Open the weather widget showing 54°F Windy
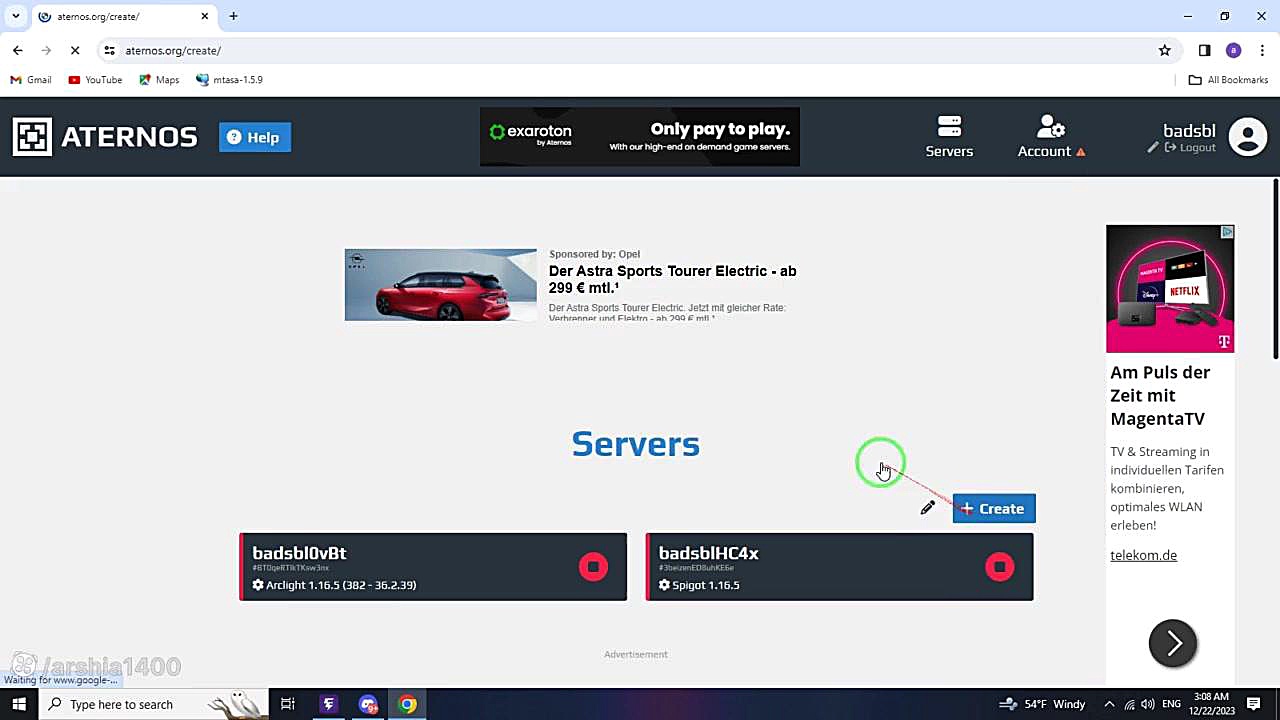Screen dimensions: 1280x720 [x=1041, y=704]
